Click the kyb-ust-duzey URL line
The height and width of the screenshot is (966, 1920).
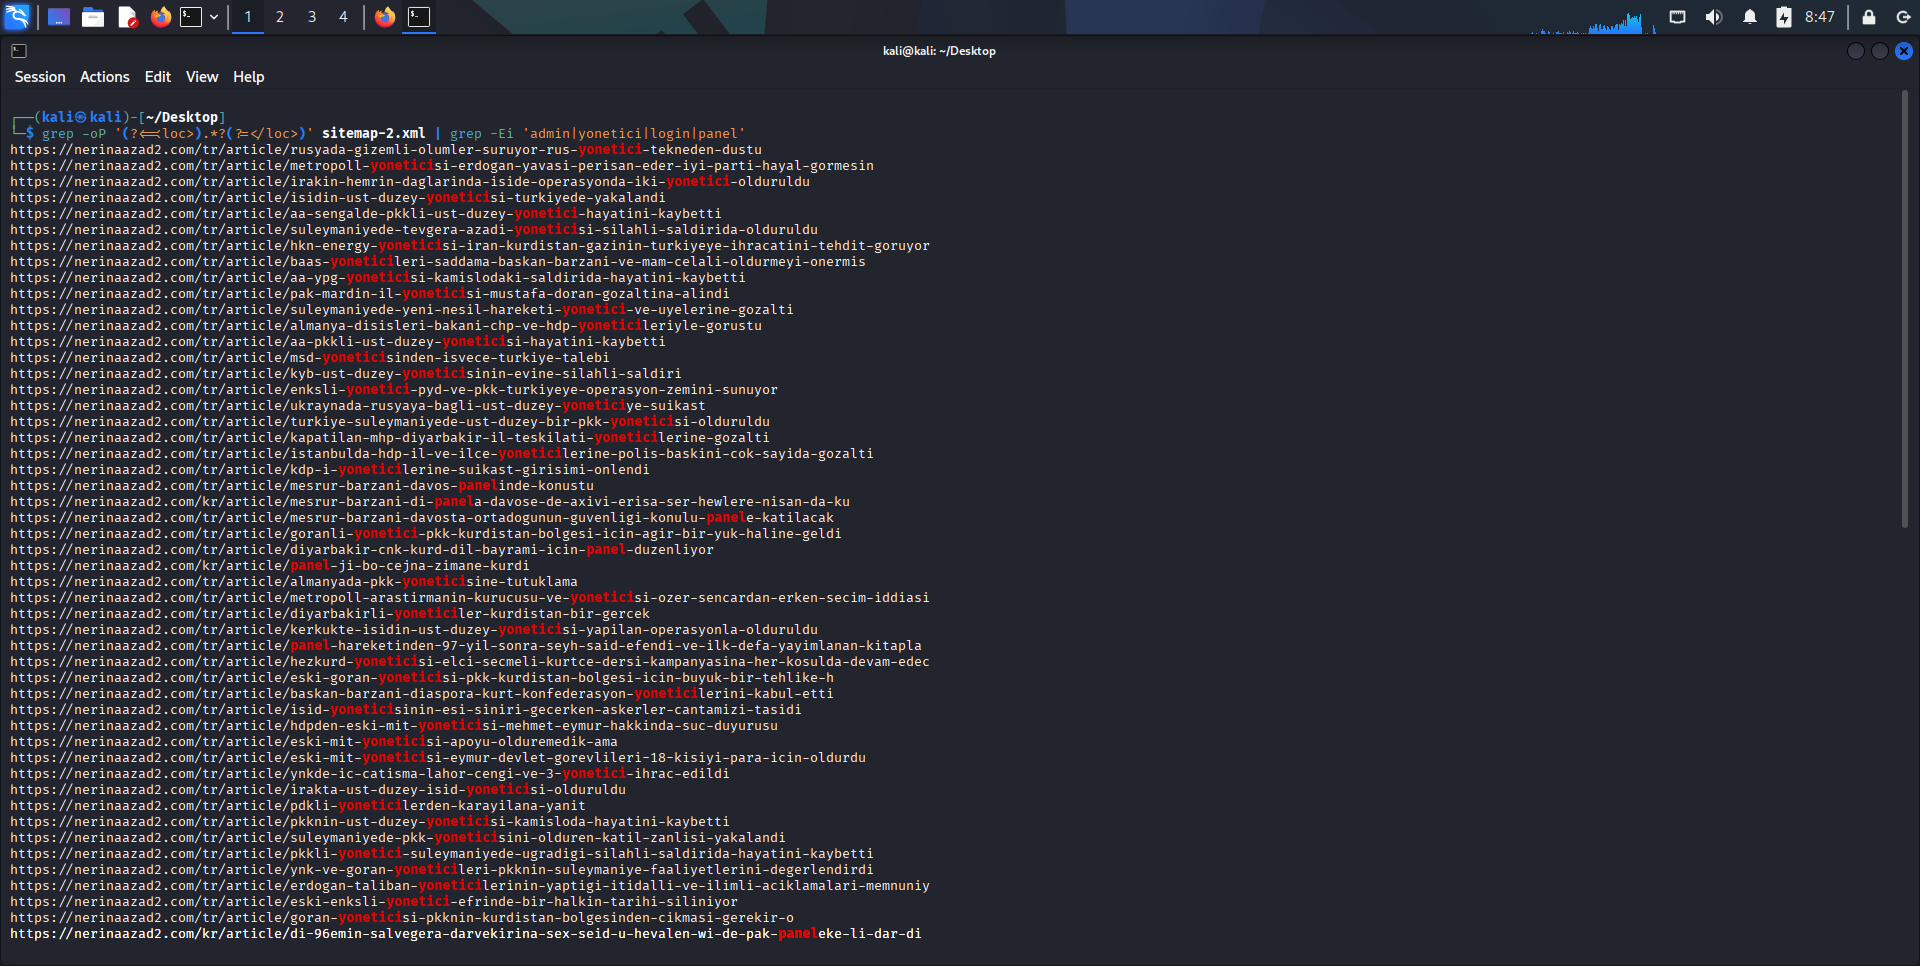click(346, 373)
